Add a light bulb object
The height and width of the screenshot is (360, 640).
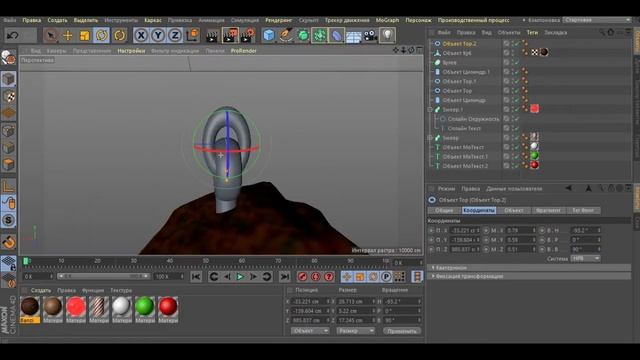click(x=387, y=36)
